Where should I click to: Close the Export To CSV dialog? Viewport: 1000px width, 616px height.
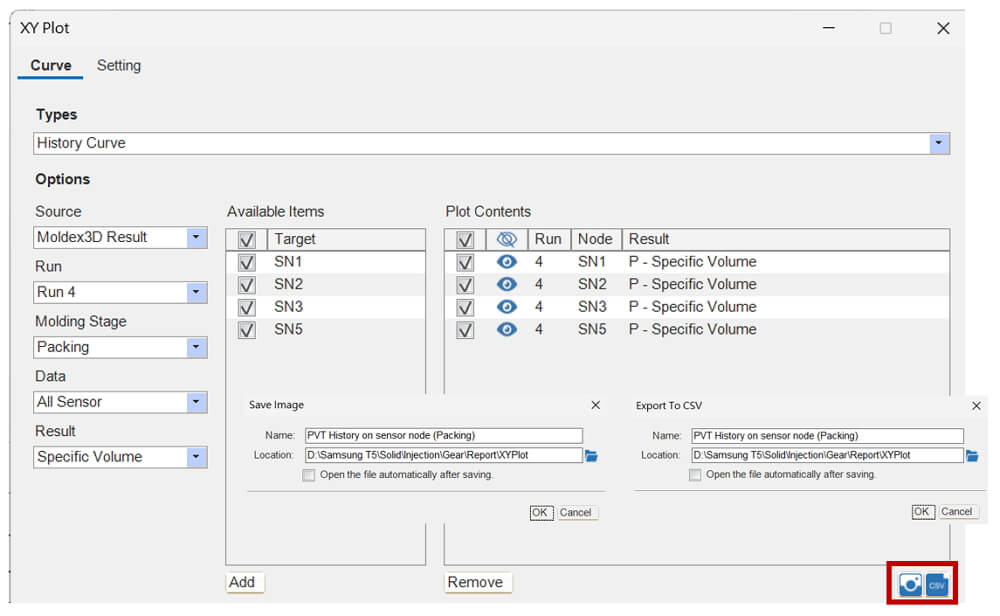976,406
